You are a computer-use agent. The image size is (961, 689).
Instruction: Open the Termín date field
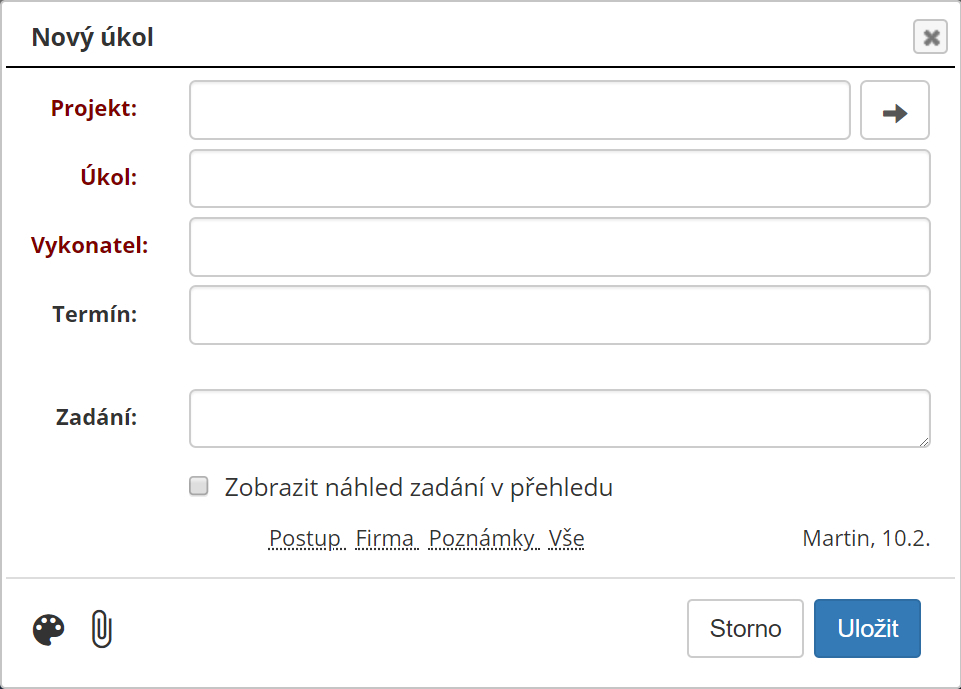click(x=560, y=315)
